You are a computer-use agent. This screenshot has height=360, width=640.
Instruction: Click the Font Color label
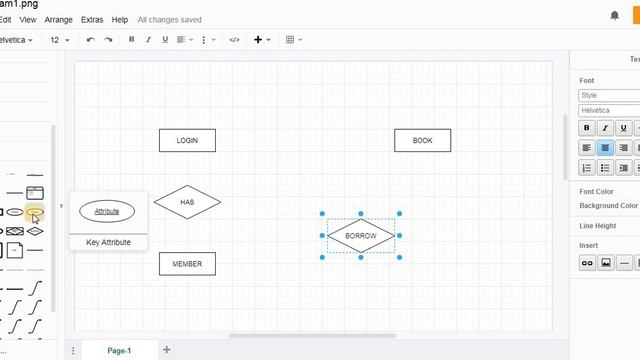pos(596,191)
